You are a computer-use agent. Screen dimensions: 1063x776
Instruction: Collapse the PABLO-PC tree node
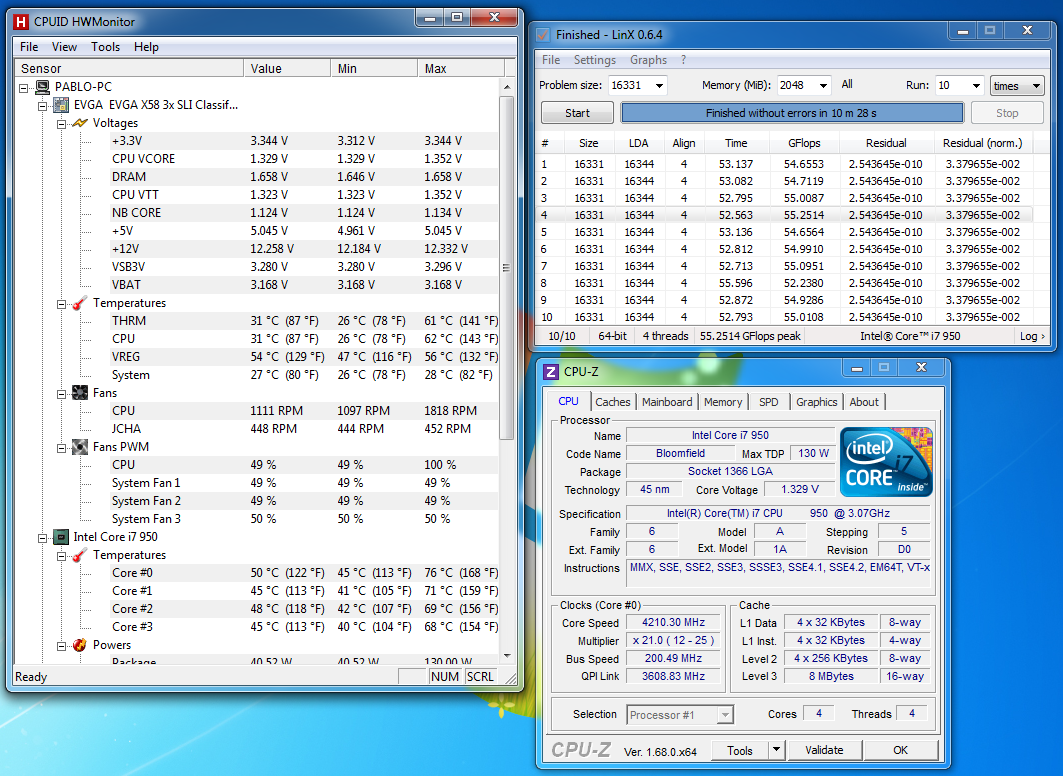pyautogui.click(x=24, y=87)
